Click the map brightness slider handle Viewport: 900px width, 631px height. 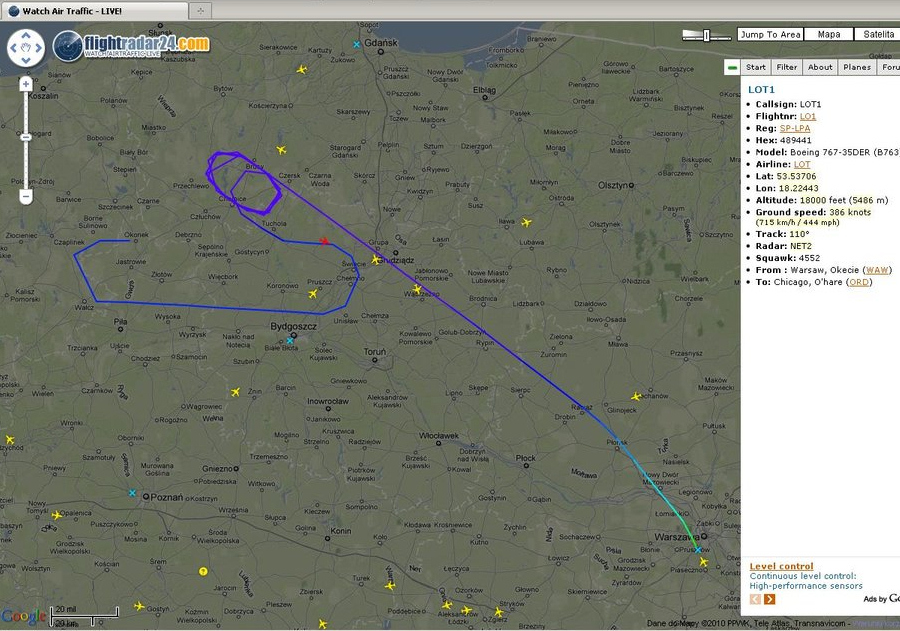707,35
